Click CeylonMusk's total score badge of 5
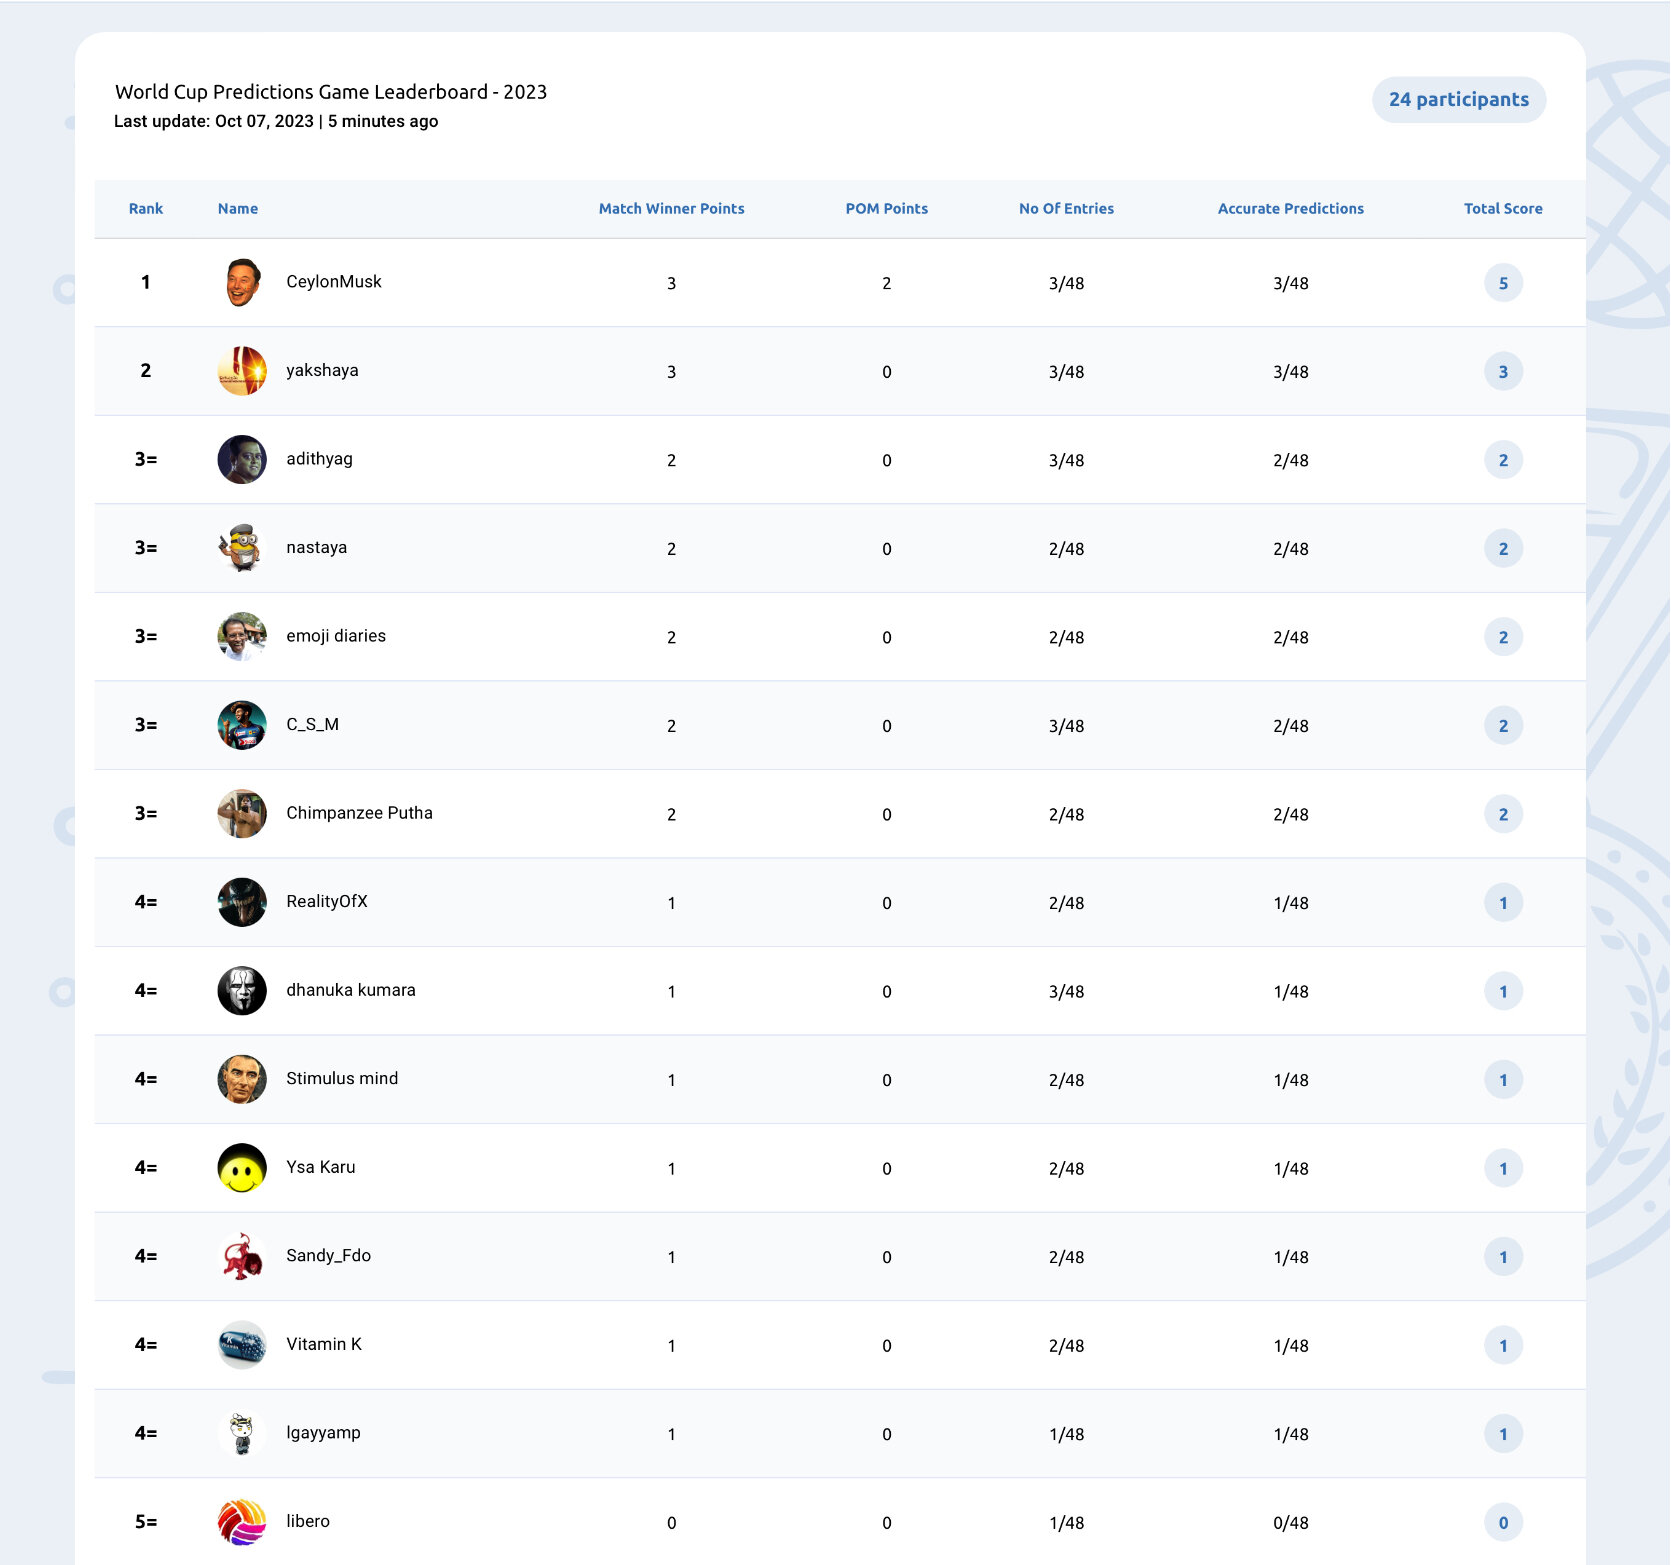Image resolution: width=1671 pixels, height=1565 pixels. tap(1503, 283)
